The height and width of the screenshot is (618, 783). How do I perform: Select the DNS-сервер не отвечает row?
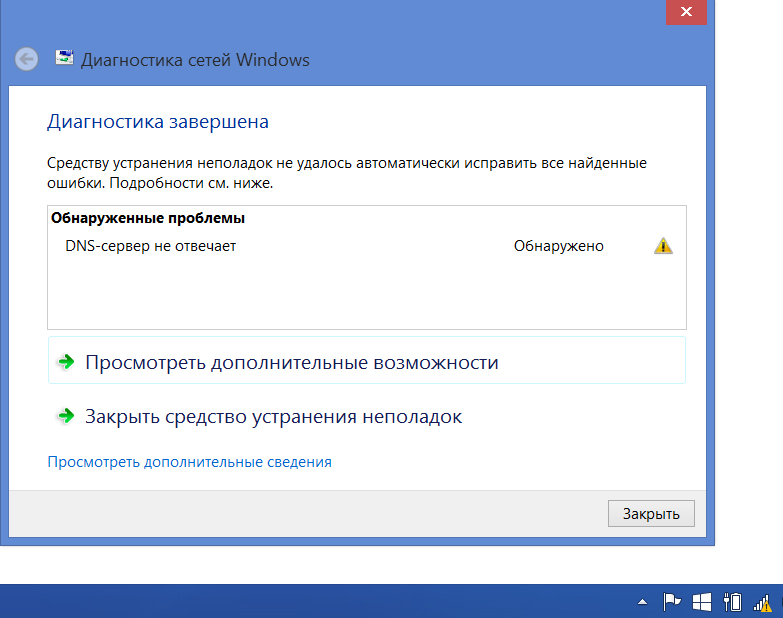tap(369, 246)
